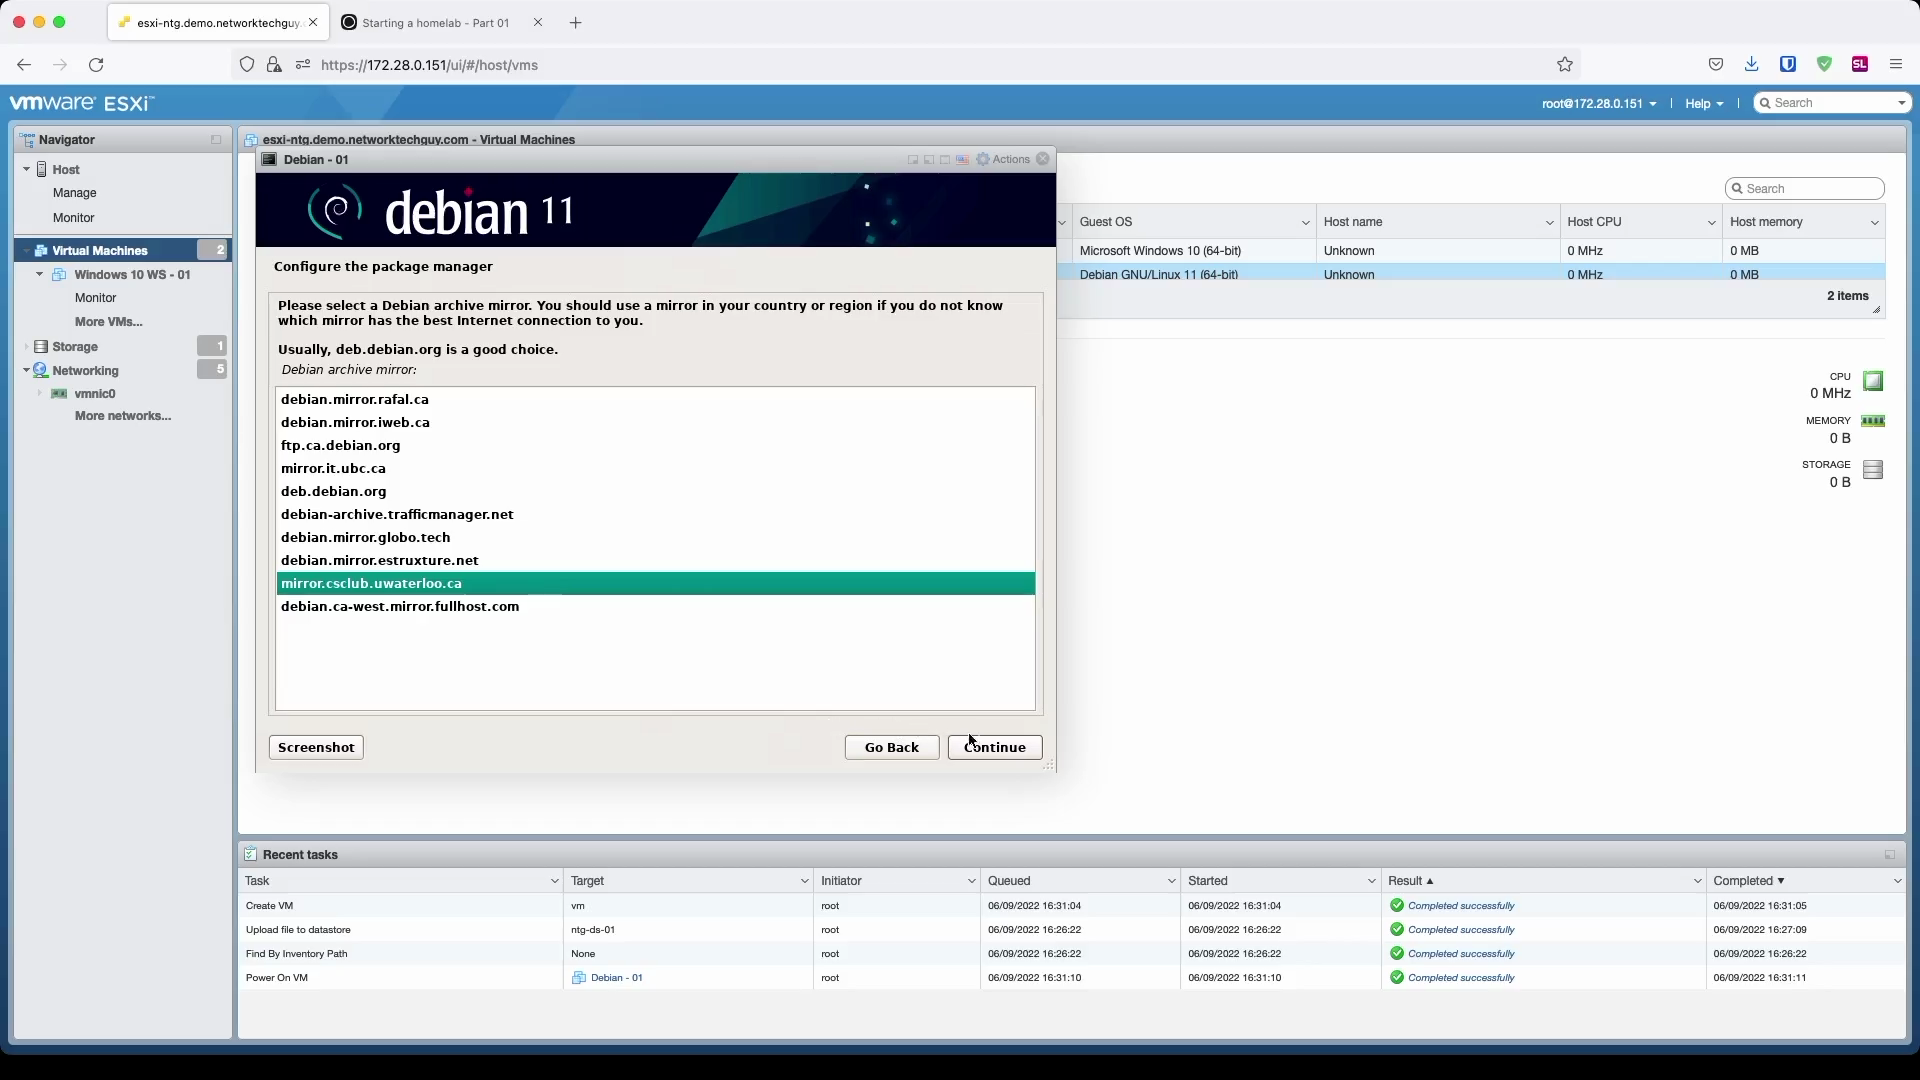The height and width of the screenshot is (1080, 1920).
Task: Bookmark page with the star icon
Action: tap(1565, 65)
